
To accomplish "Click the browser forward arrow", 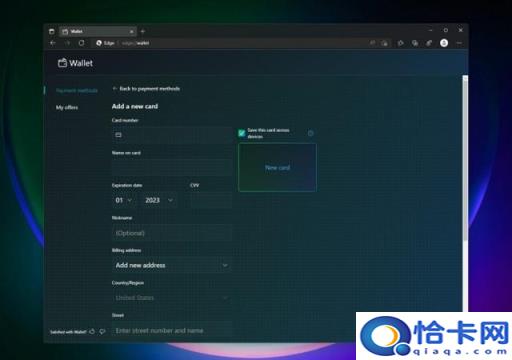I will (67, 43).
